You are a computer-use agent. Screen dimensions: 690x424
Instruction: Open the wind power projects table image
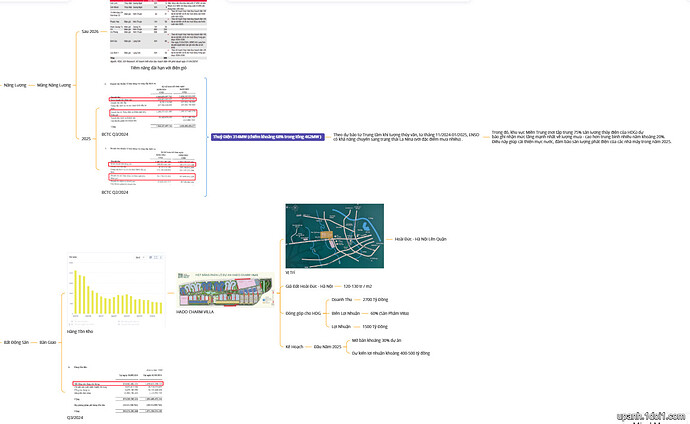[x=158, y=32]
